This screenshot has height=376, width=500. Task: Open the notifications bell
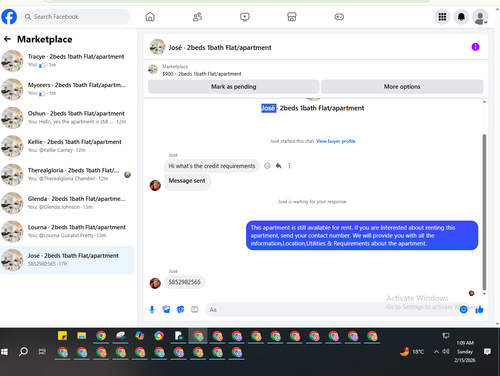coord(461,17)
